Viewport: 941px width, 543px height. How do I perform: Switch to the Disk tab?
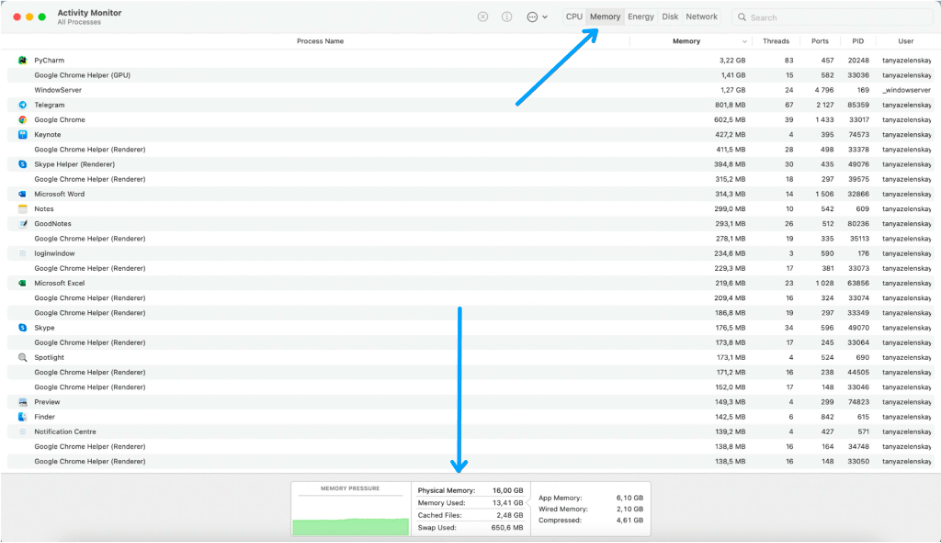click(670, 17)
